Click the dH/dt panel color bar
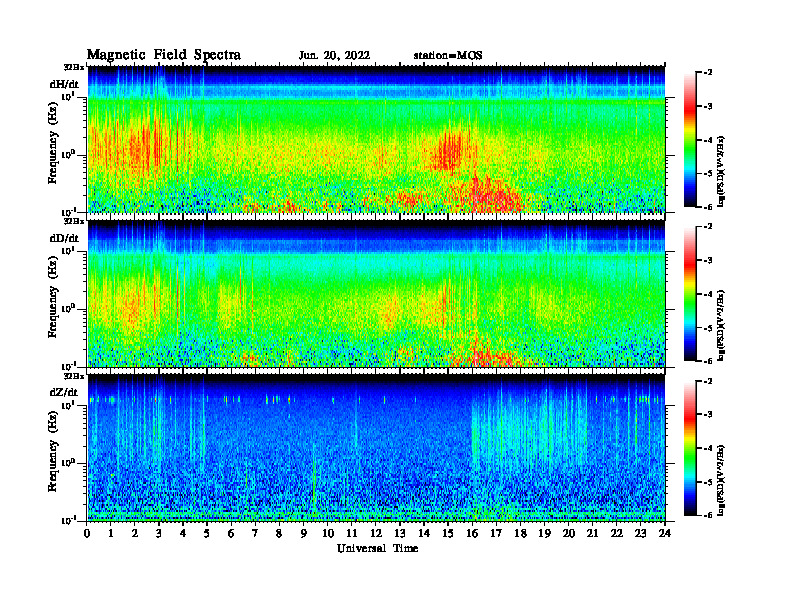This screenshot has height=612, width=792. tap(690, 140)
